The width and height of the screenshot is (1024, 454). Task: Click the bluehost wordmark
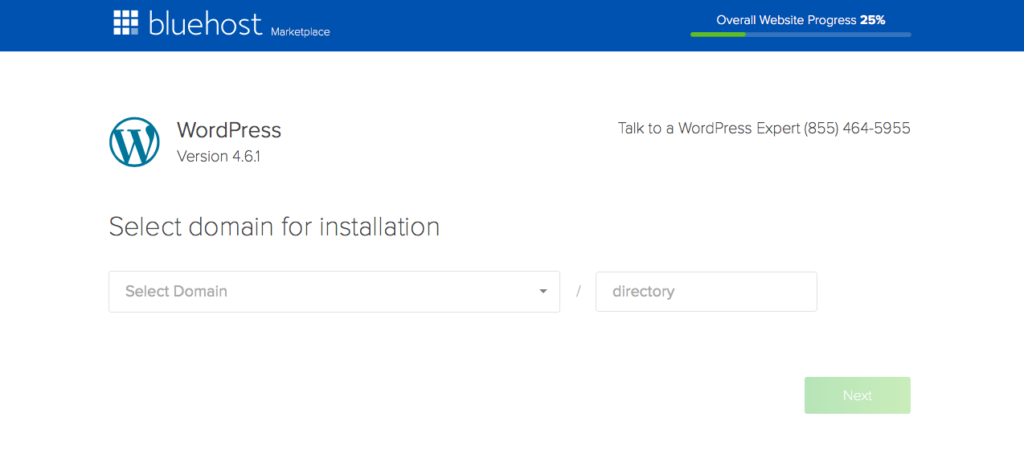click(206, 23)
